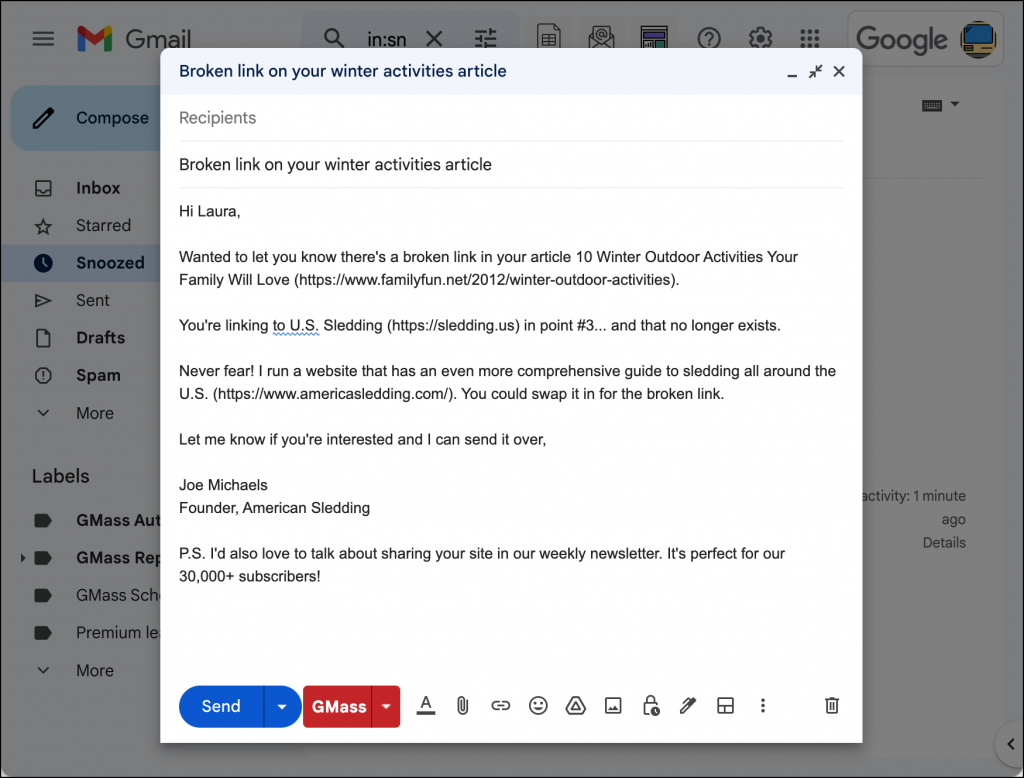Attach a file with the paperclip icon
This screenshot has height=778, width=1024.
[462, 706]
